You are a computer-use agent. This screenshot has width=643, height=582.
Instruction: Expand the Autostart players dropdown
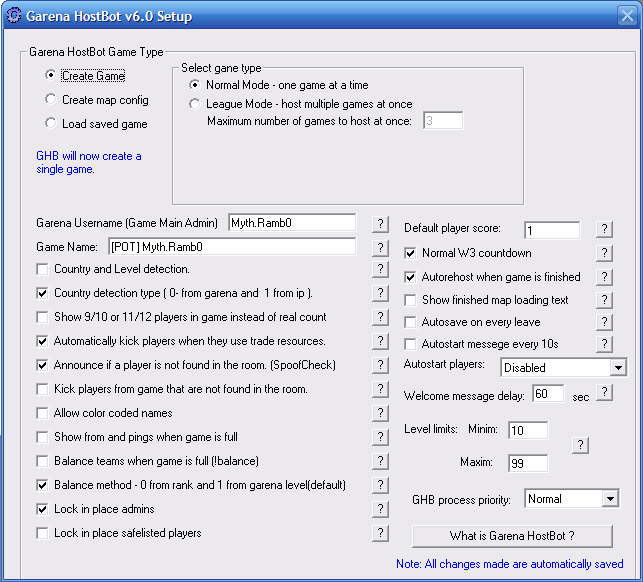[x=618, y=367]
